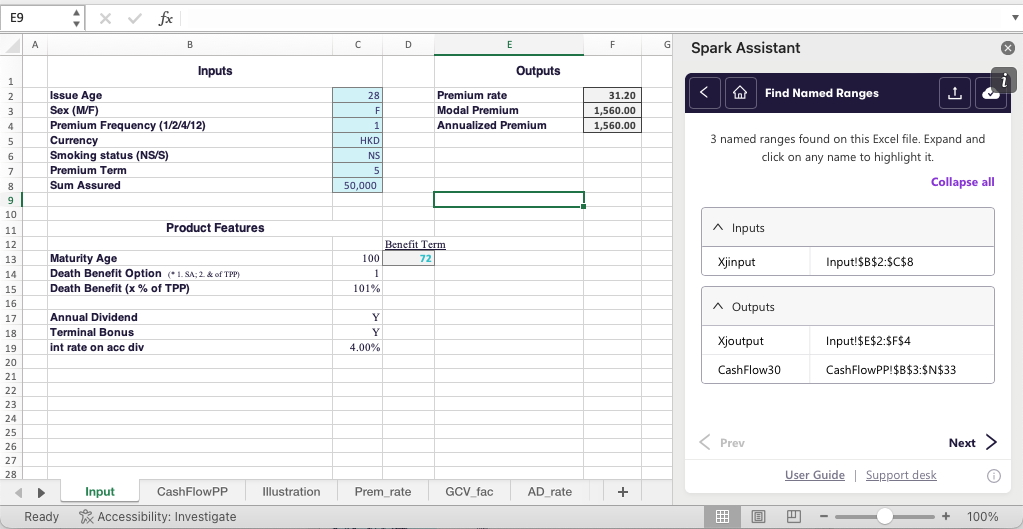Open the Support desk link
1023x529 pixels.
tap(901, 475)
